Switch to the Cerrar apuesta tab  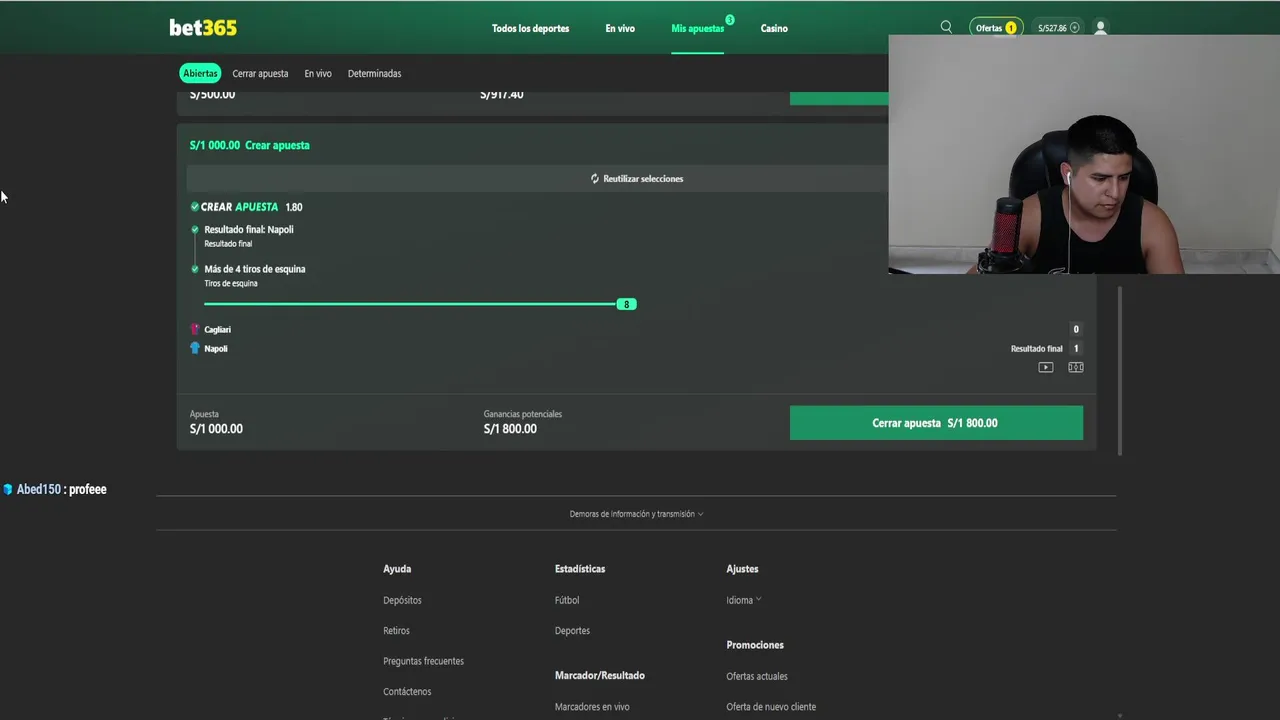coord(260,73)
